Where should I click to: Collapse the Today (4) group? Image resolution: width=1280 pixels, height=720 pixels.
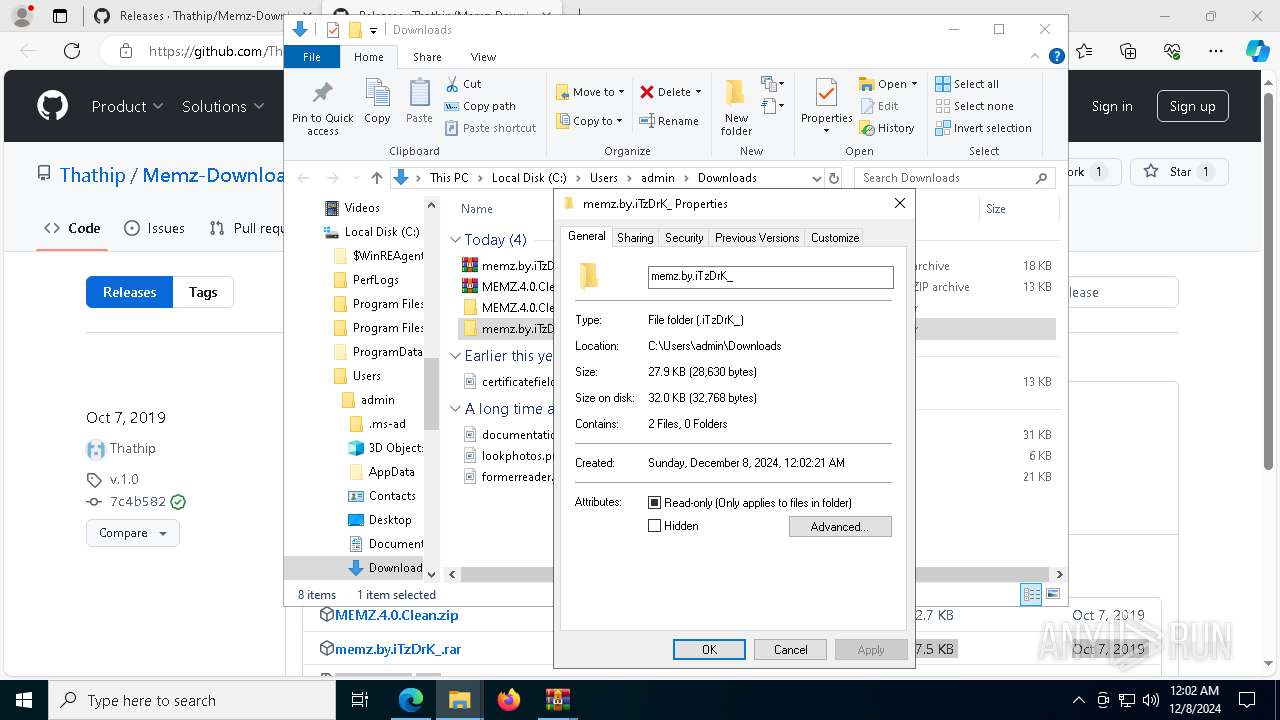(455, 240)
